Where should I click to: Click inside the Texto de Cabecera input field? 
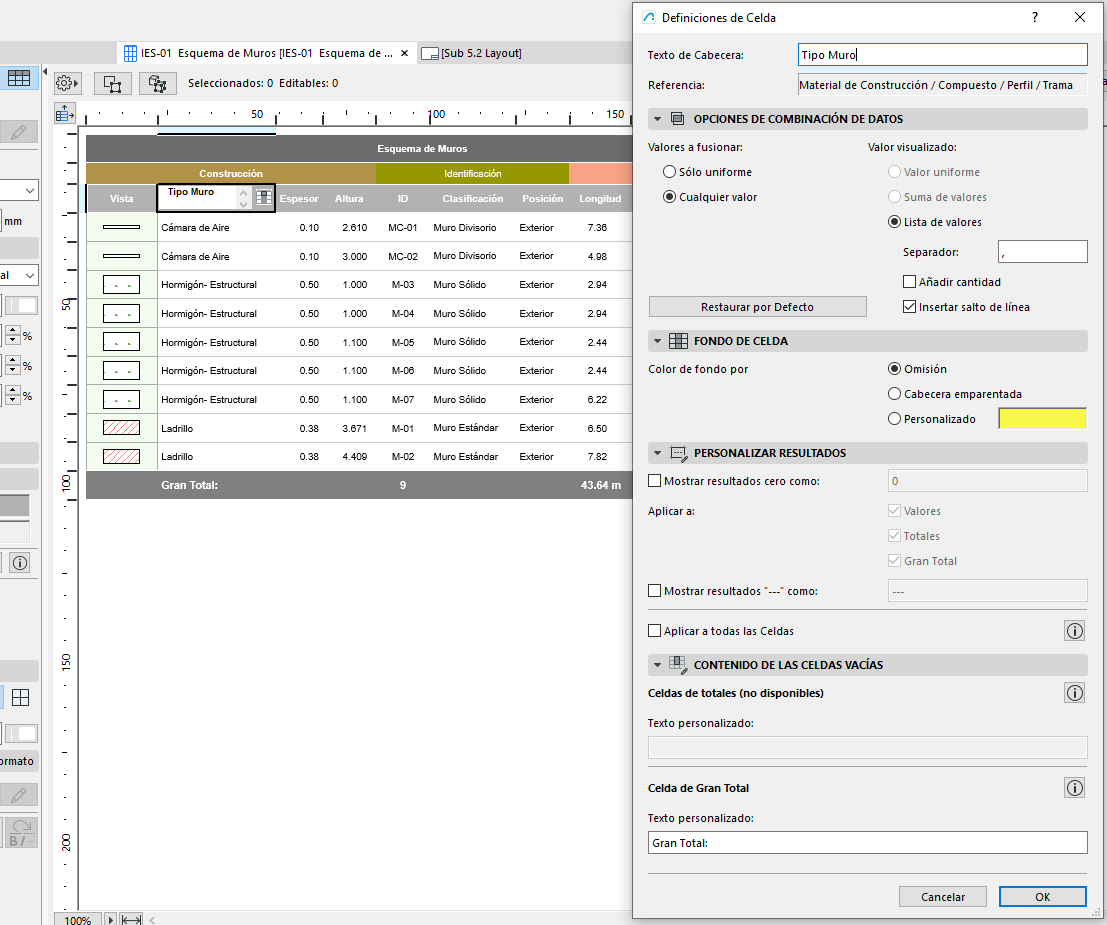[x=942, y=54]
